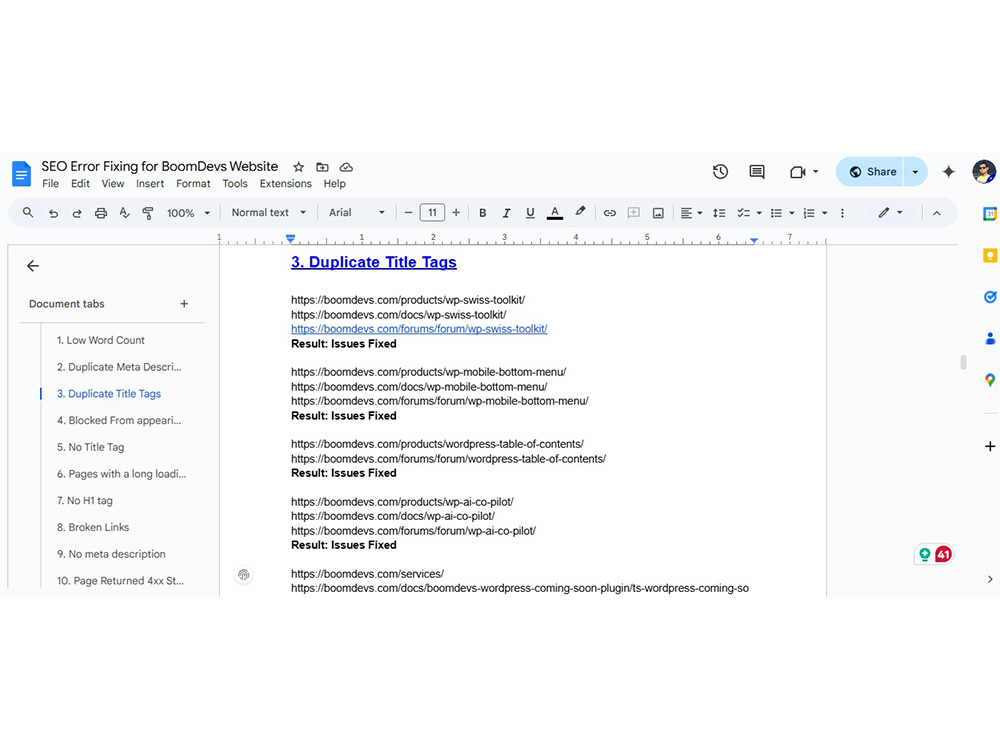Click the font size field showing 11
The height and width of the screenshot is (750, 1000).
tap(432, 213)
